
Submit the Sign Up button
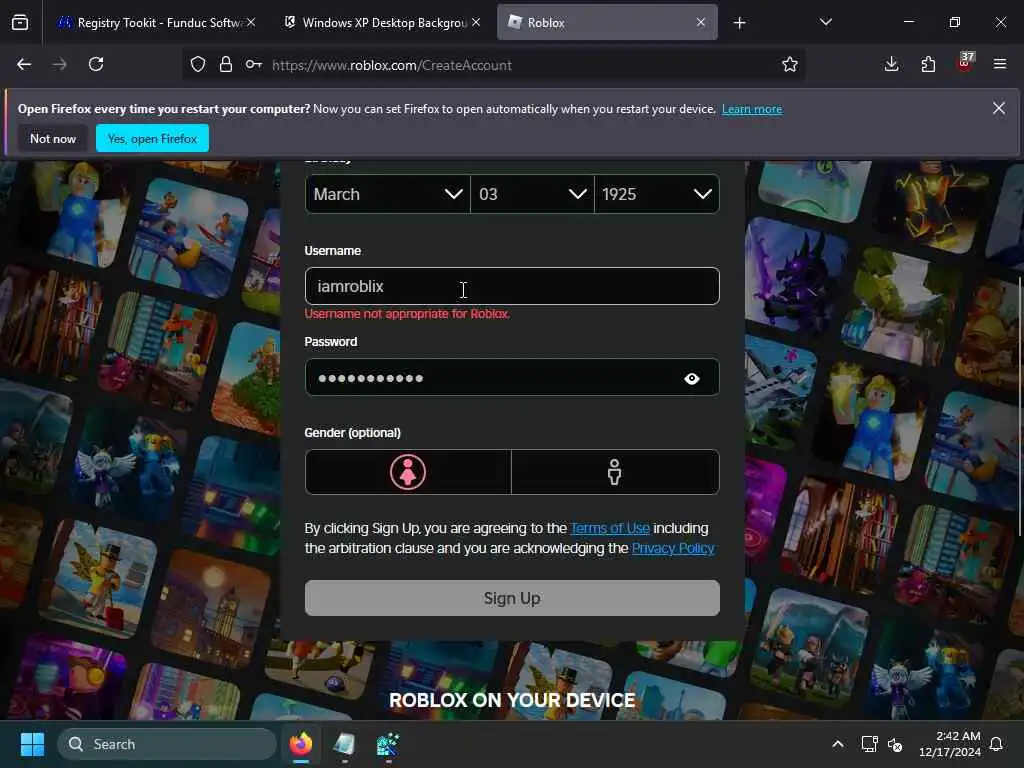pyautogui.click(x=512, y=598)
